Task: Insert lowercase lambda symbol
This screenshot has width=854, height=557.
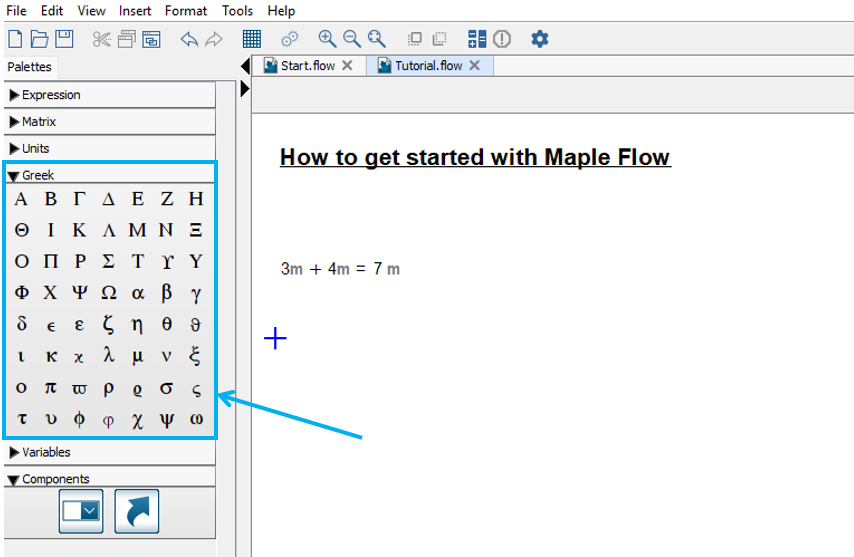Action: click(108, 356)
